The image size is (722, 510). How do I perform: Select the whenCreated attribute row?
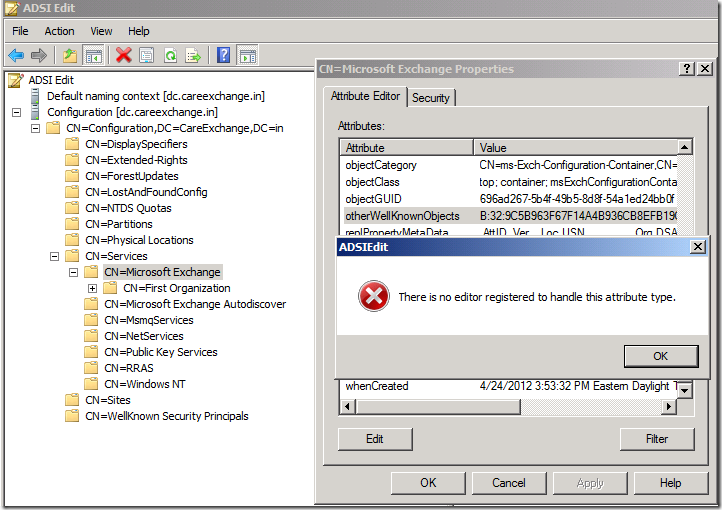(510, 386)
